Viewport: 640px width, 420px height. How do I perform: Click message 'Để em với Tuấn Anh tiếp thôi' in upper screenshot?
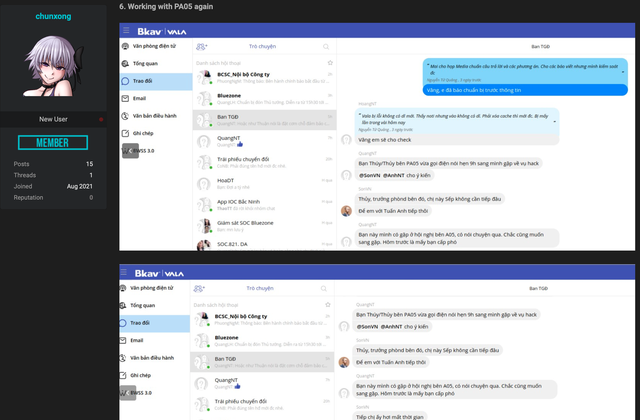pyautogui.click(x=393, y=211)
